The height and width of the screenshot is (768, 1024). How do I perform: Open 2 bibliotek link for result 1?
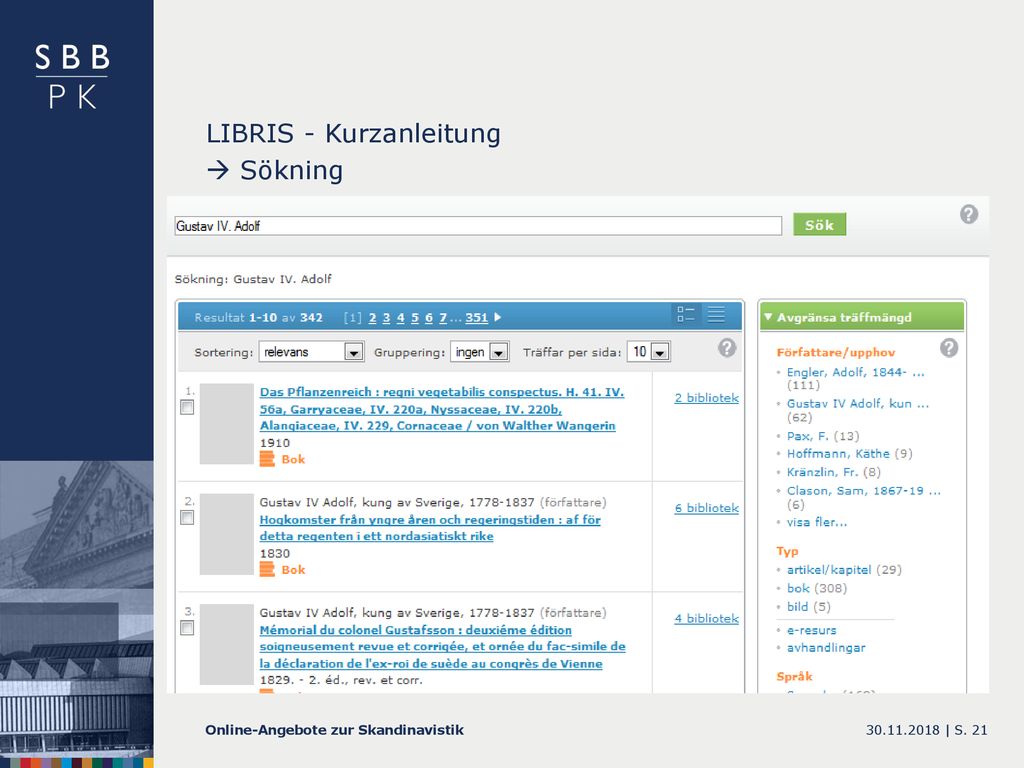[x=707, y=398]
